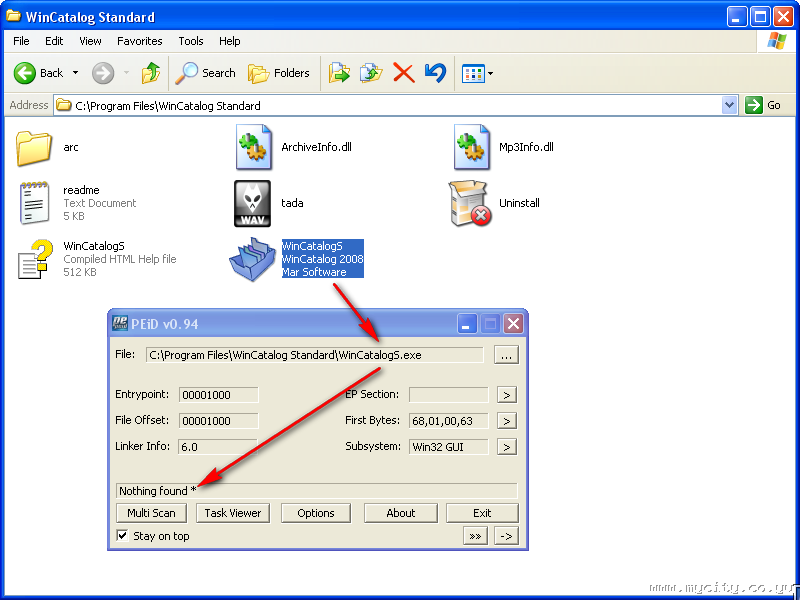Image resolution: width=800 pixels, height=600 pixels.
Task: Select the tada WAV file icon
Action: 253,203
